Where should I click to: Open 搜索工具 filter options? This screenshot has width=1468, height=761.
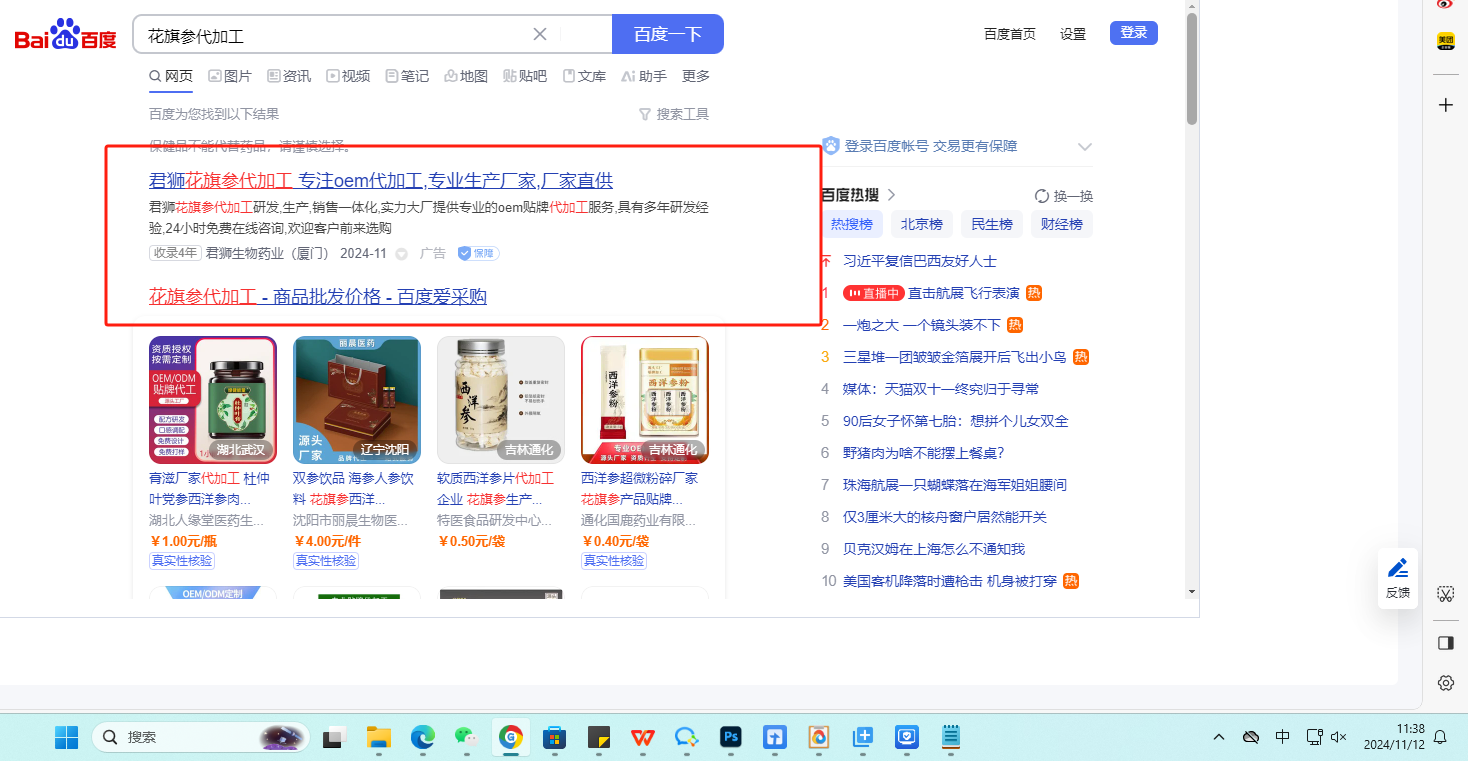[x=674, y=114]
